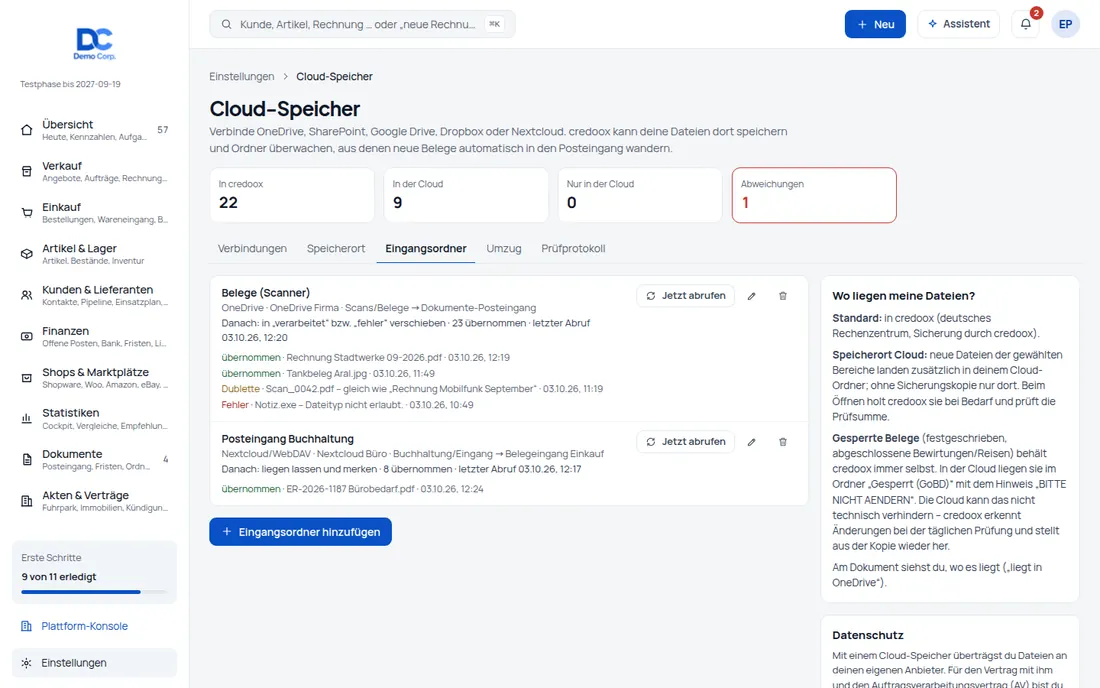Click the Neu button
Screen dimensions: 1100x688
click(875, 24)
